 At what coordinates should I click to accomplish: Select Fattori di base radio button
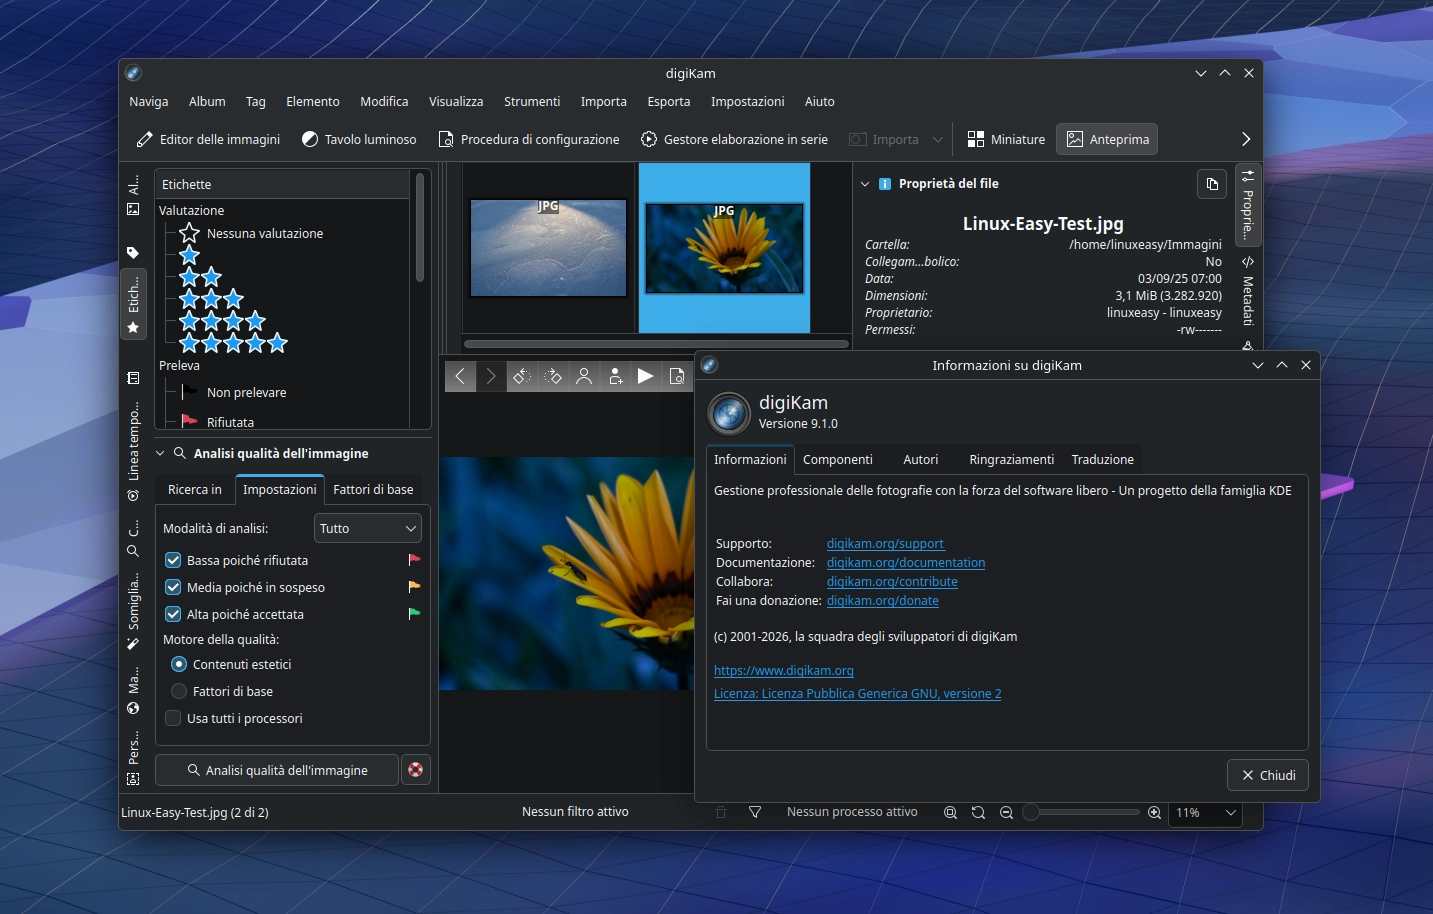pyautogui.click(x=179, y=691)
